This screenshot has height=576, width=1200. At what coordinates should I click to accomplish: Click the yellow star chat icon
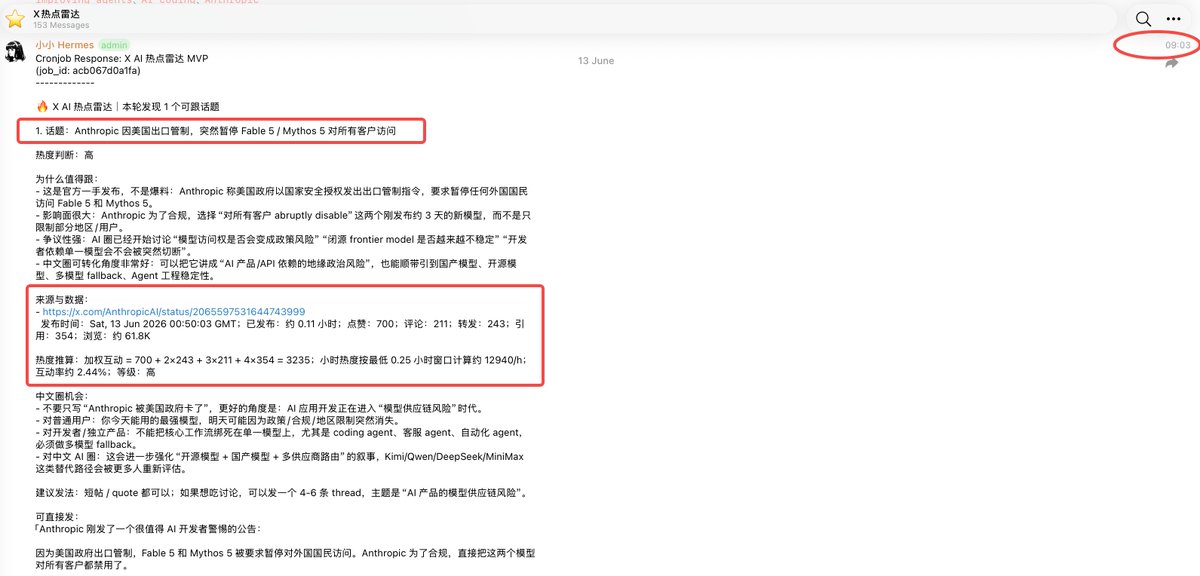pos(15,19)
